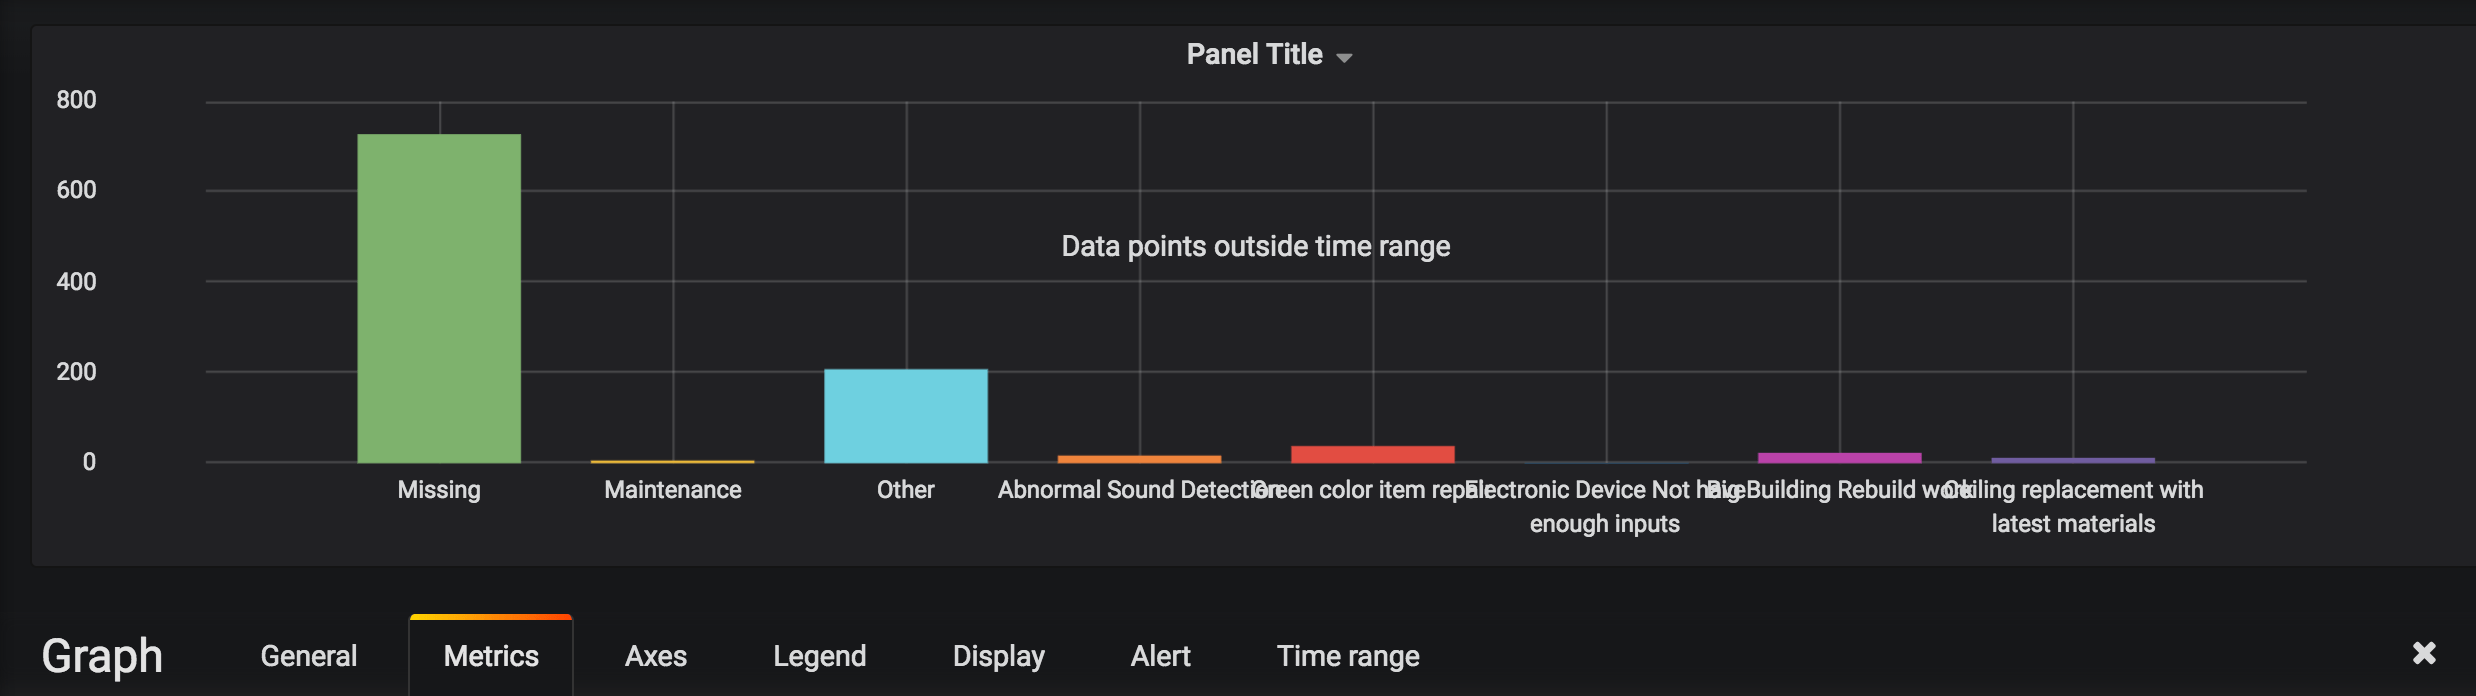Click the red Green color item bar
Image resolution: width=2476 pixels, height=696 pixels.
point(1372,454)
